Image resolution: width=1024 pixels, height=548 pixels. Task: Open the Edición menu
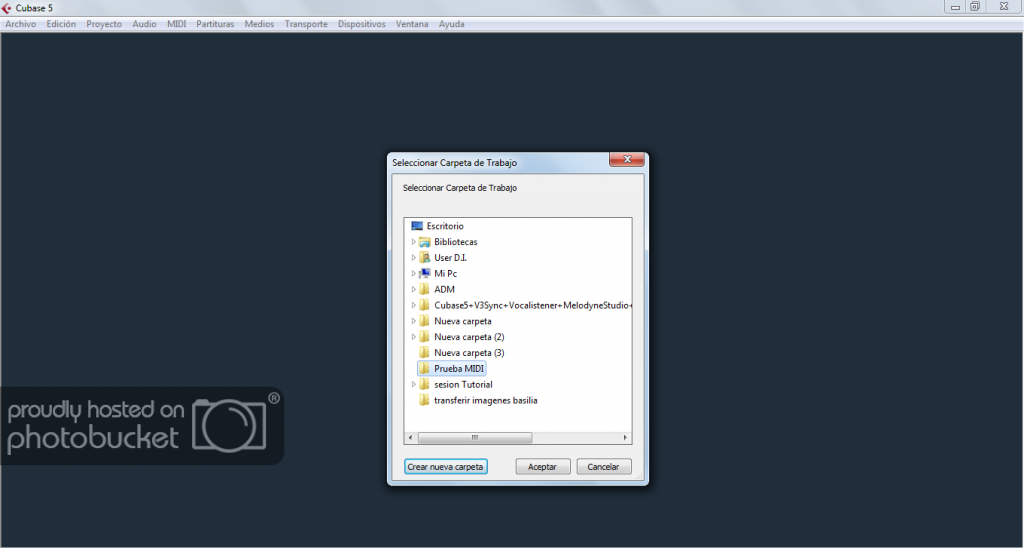coord(61,24)
